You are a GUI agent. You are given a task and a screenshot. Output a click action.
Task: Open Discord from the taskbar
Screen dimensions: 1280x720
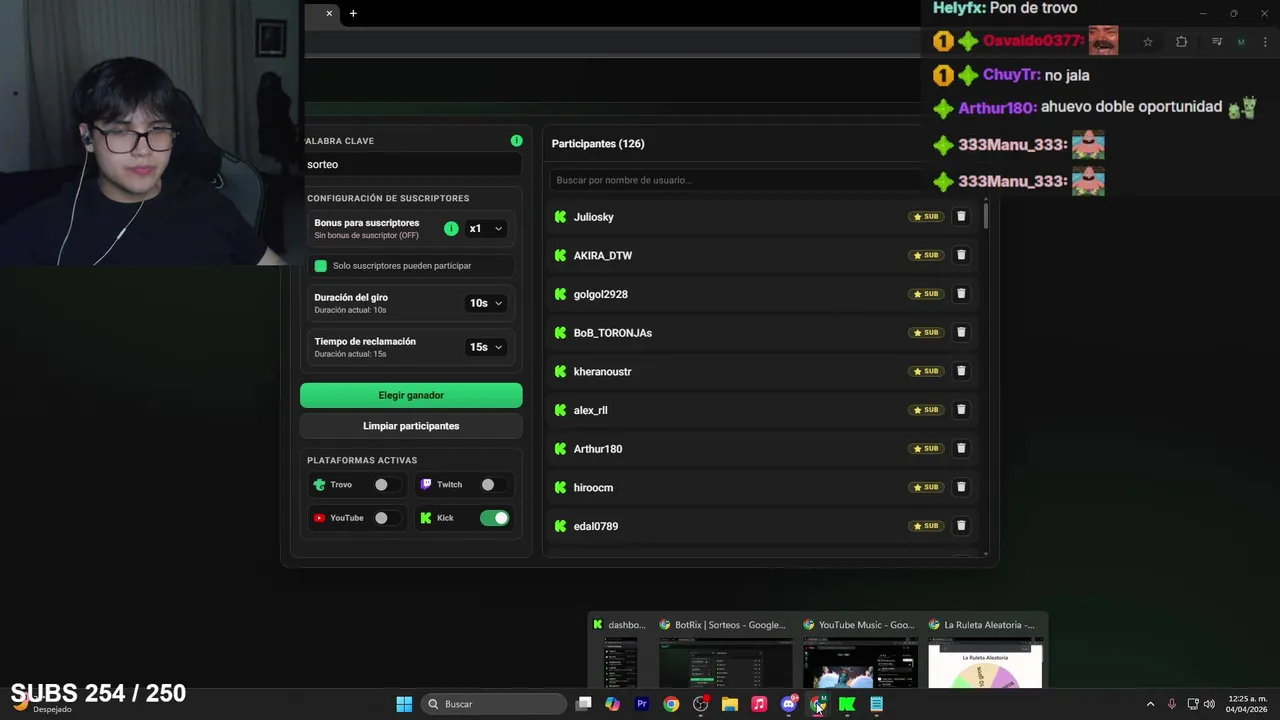coord(788,704)
